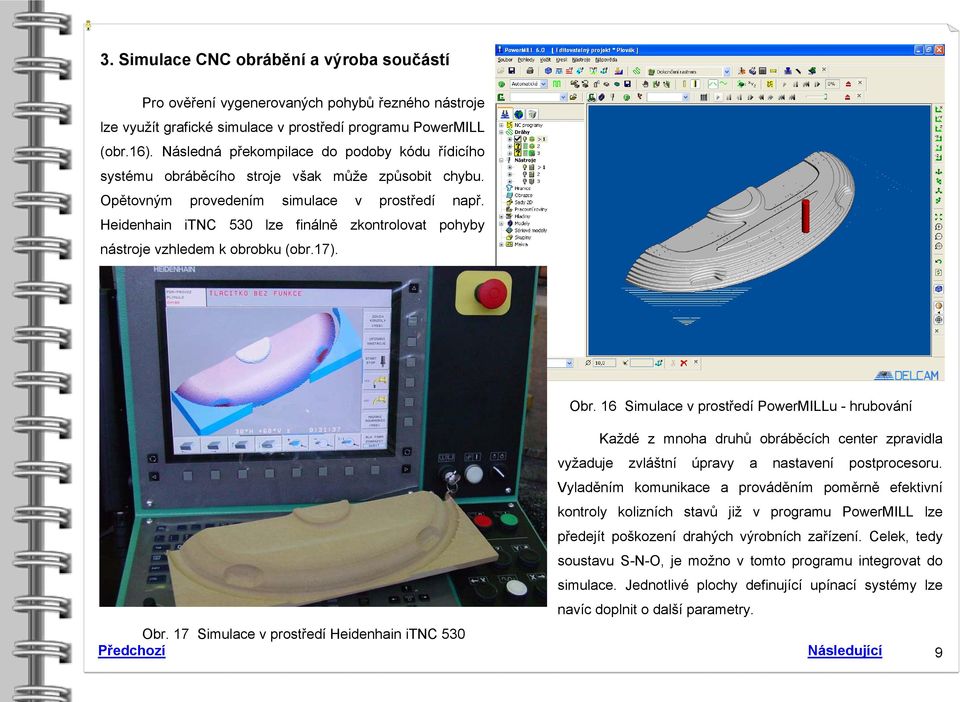Open the Nápověda menu in PowerMILL
Viewport: 960px width, 702px height.
[x=606, y=60]
